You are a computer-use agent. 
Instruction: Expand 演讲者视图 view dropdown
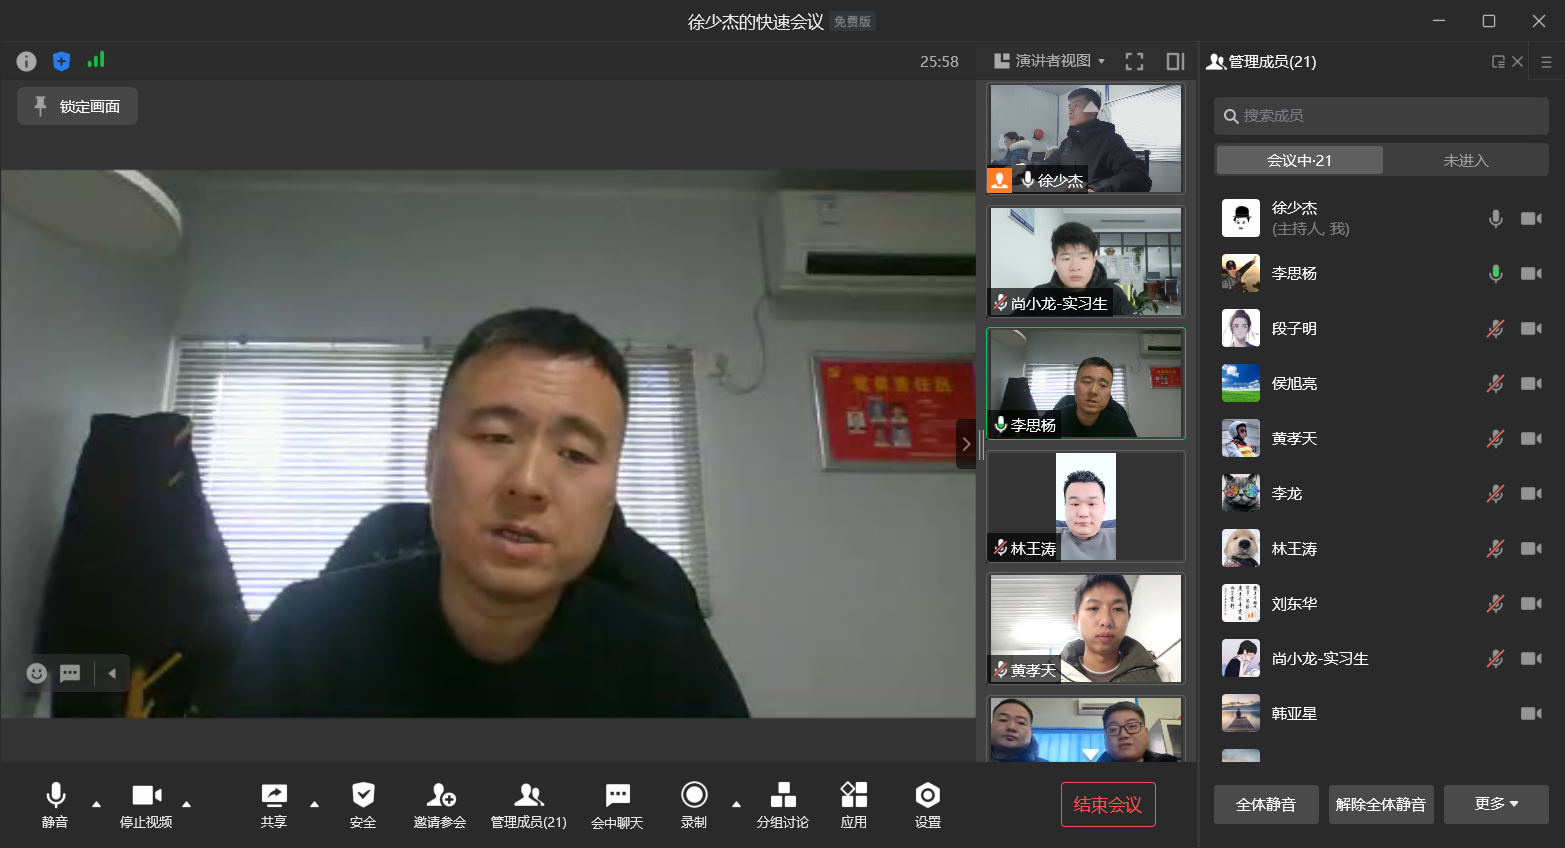[1050, 62]
